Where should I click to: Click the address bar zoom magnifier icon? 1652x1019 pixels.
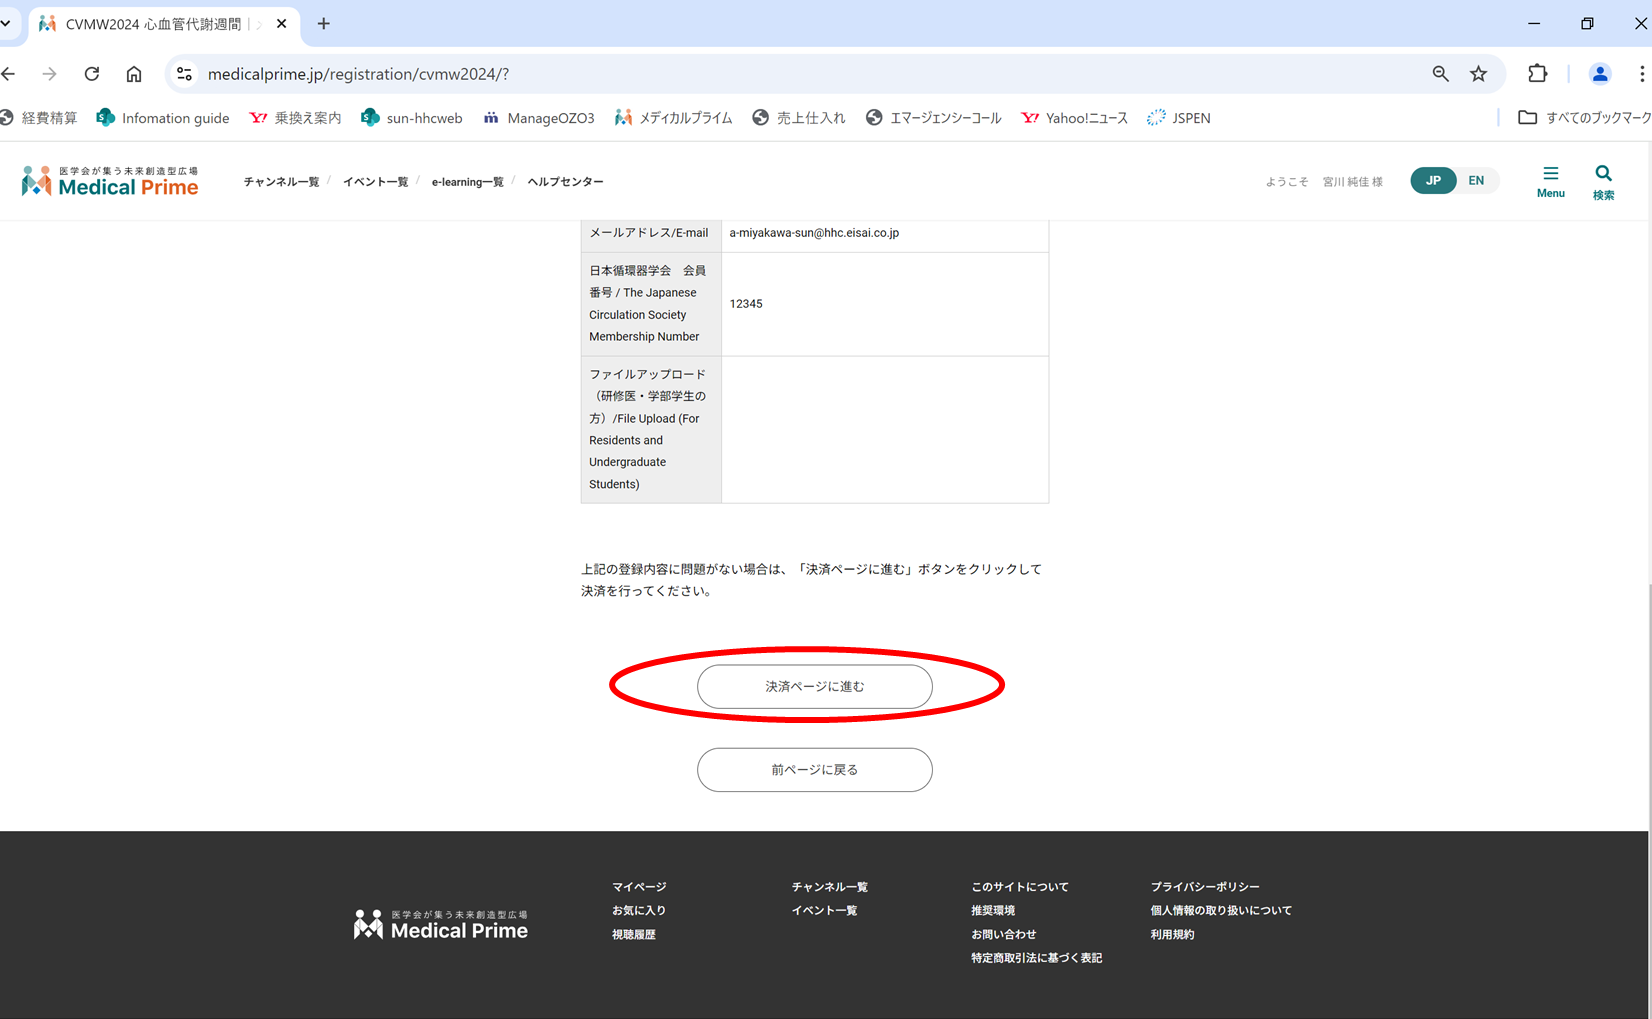tap(1440, 74)
